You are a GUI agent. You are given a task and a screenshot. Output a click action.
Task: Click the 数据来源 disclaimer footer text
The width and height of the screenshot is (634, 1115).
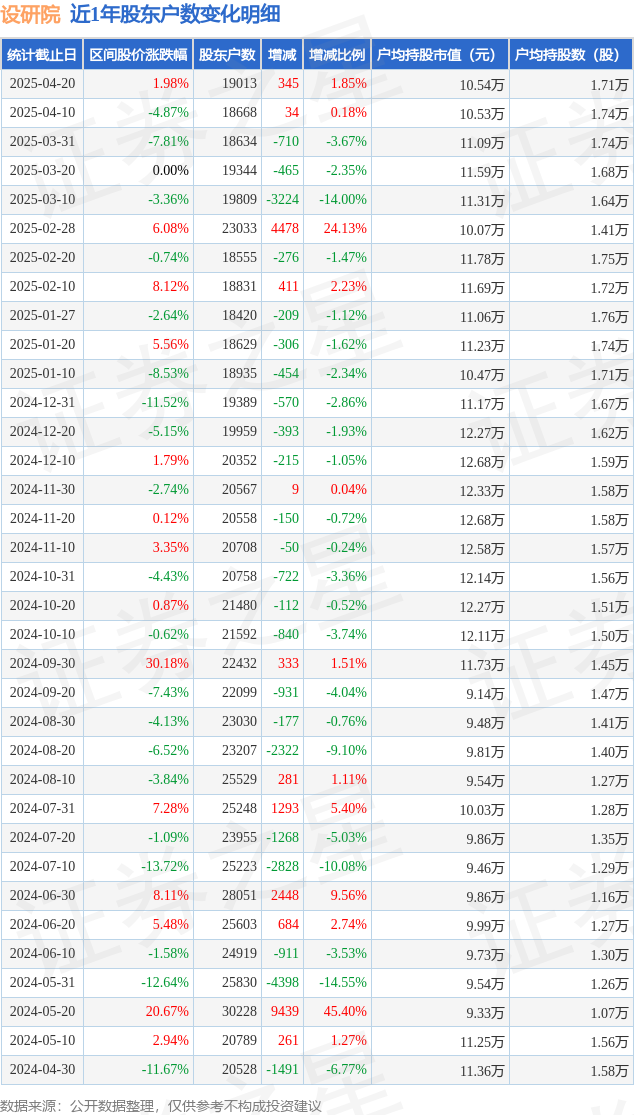pyautogui.click(x=161, y=1106)
